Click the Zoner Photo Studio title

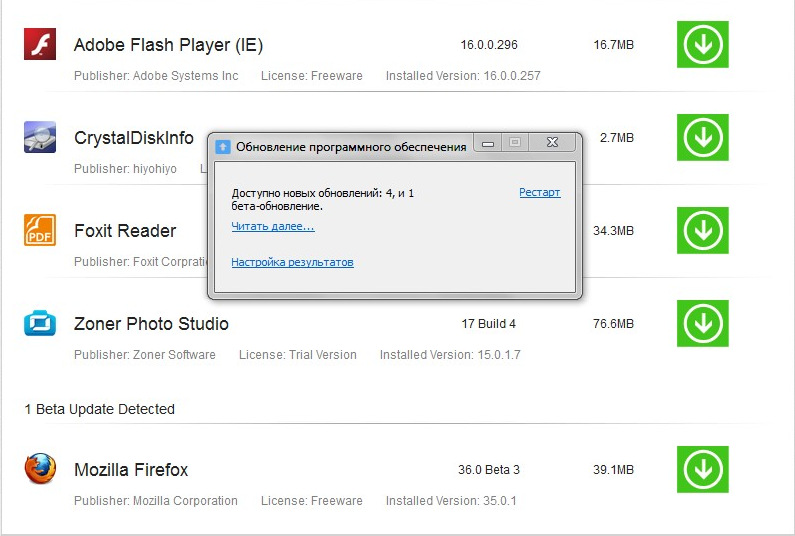click(x=151, y=324)
